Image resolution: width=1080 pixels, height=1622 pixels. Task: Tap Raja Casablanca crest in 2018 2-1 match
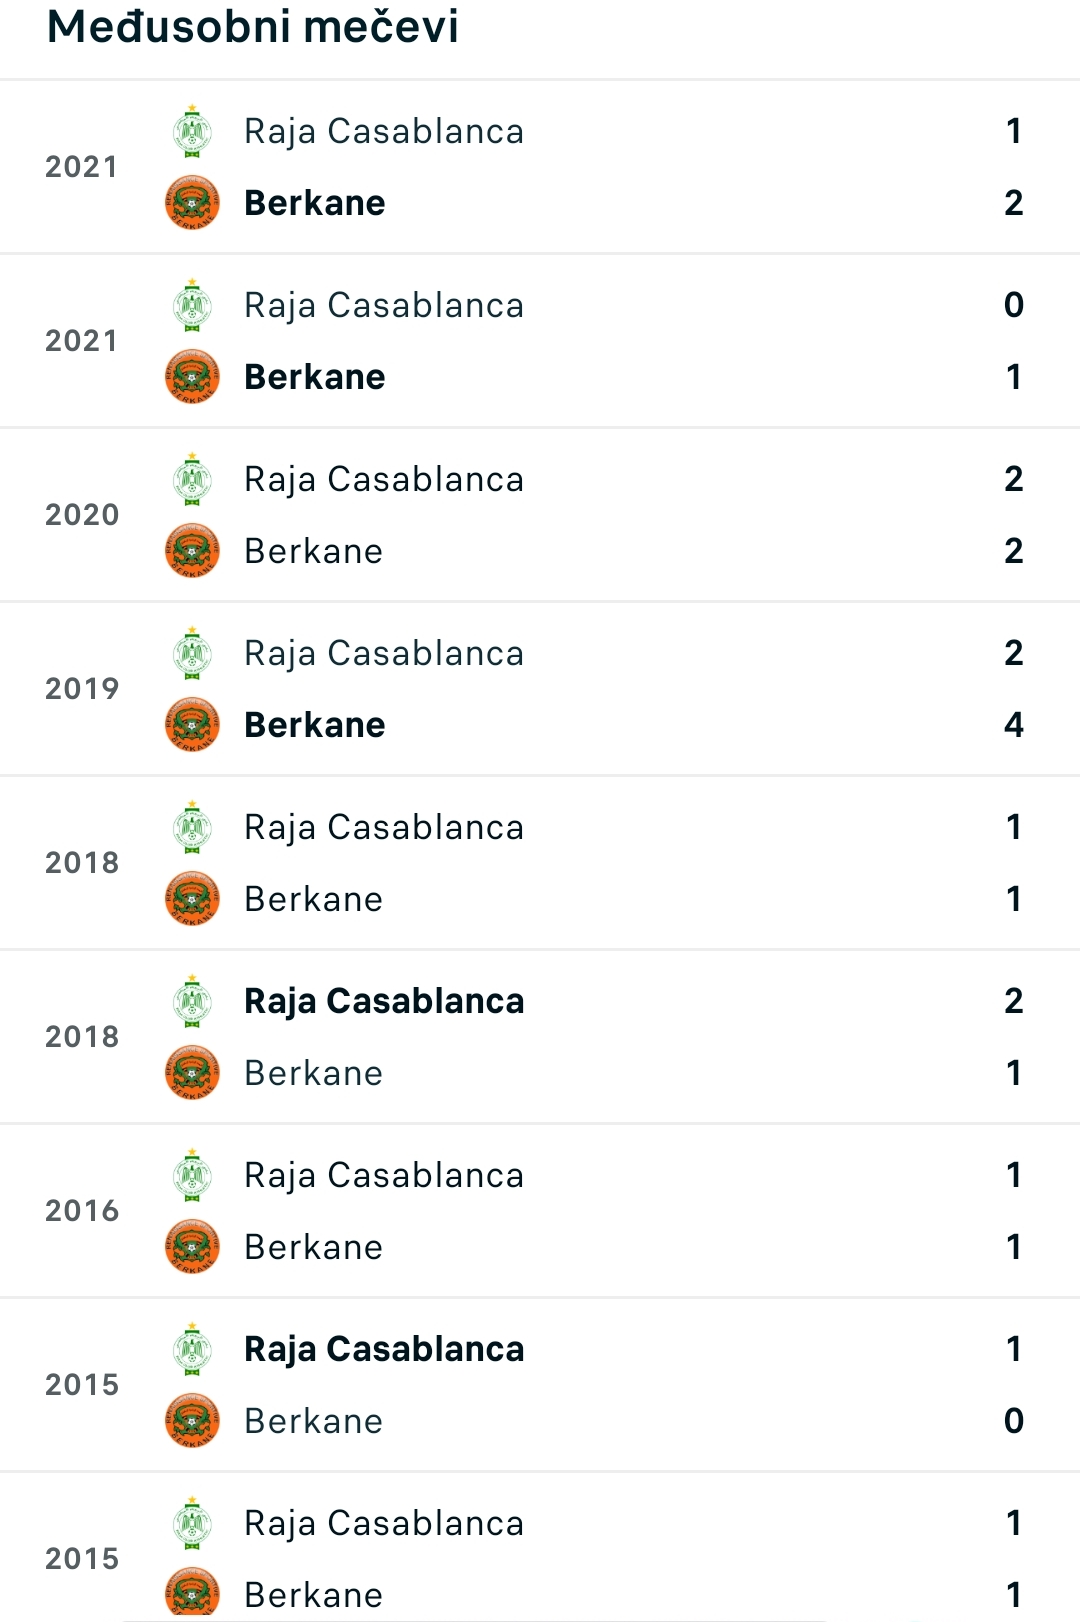tap(192, 1001)
